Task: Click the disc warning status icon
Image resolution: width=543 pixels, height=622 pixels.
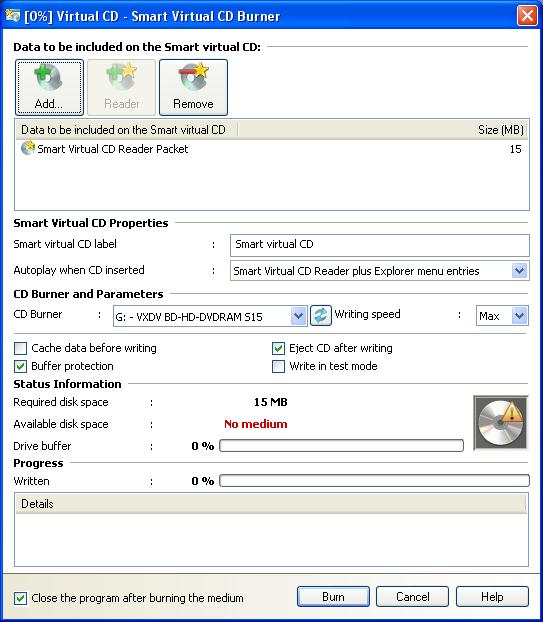Action: click(501, 422)
